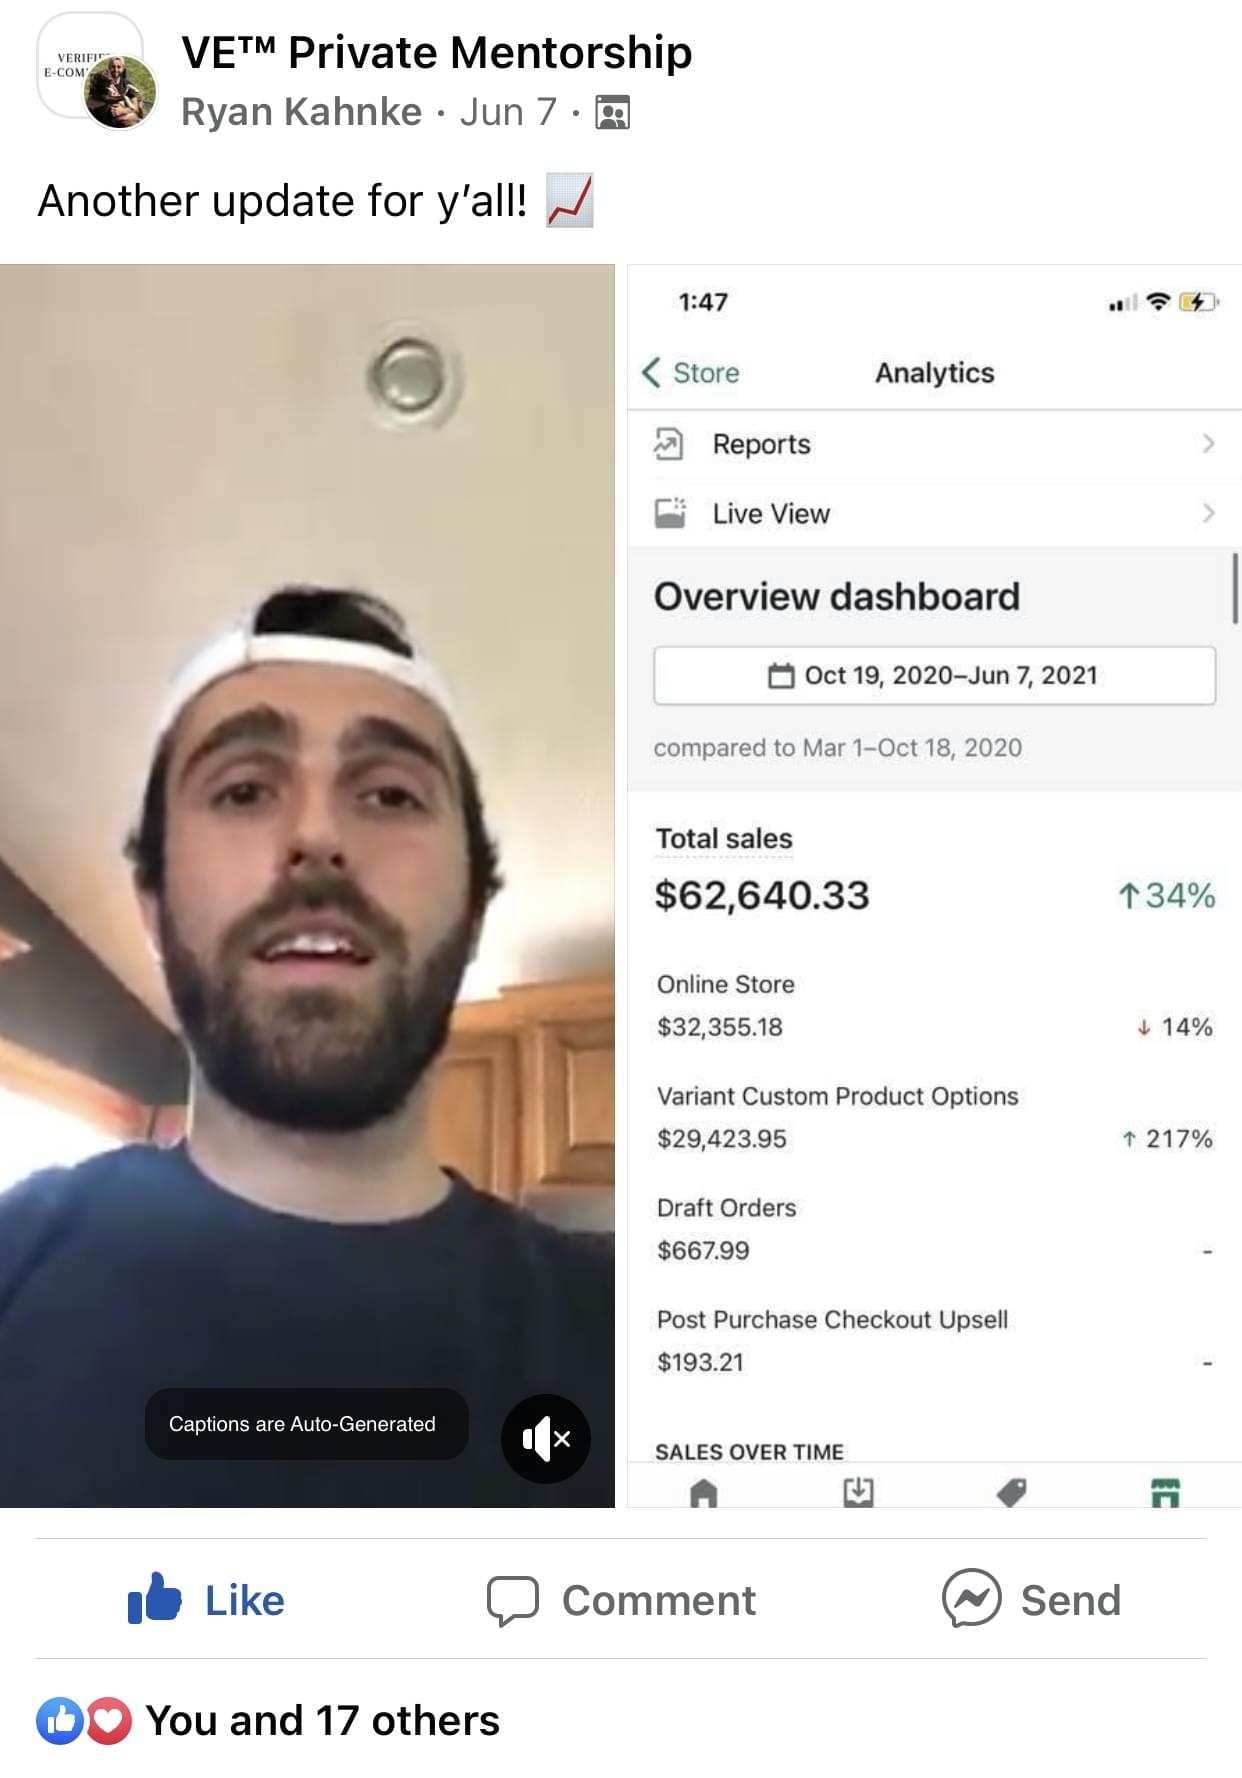
Task: Open Ryan Kahnke's profile link
Action: click(x=301, y=112)
